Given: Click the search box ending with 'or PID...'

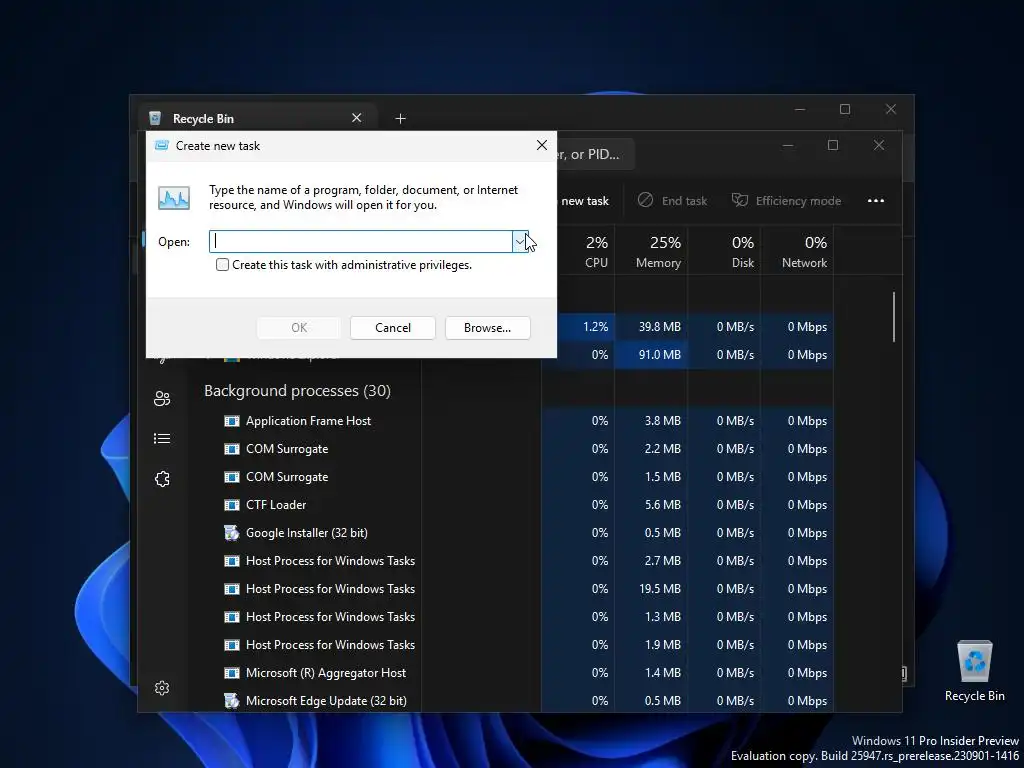Looking at the screenshot, I should pos(594,155).
